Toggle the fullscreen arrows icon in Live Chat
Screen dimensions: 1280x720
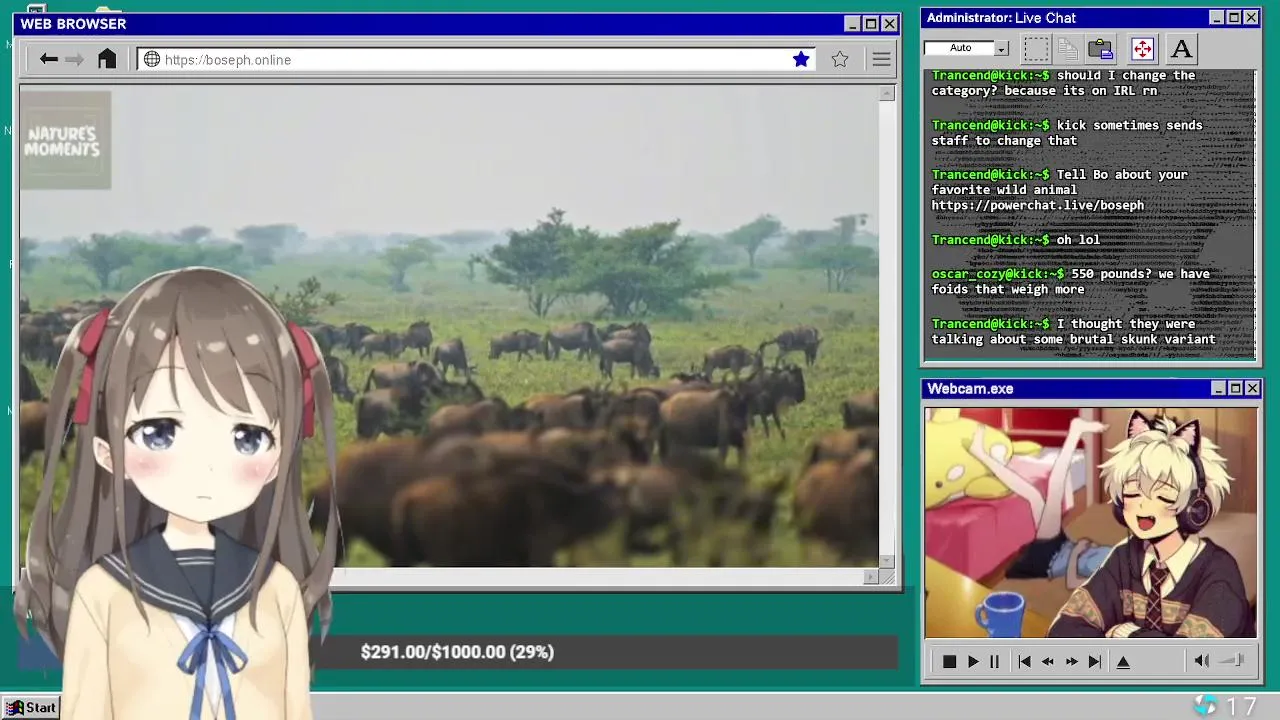(x=1142, y=48)
